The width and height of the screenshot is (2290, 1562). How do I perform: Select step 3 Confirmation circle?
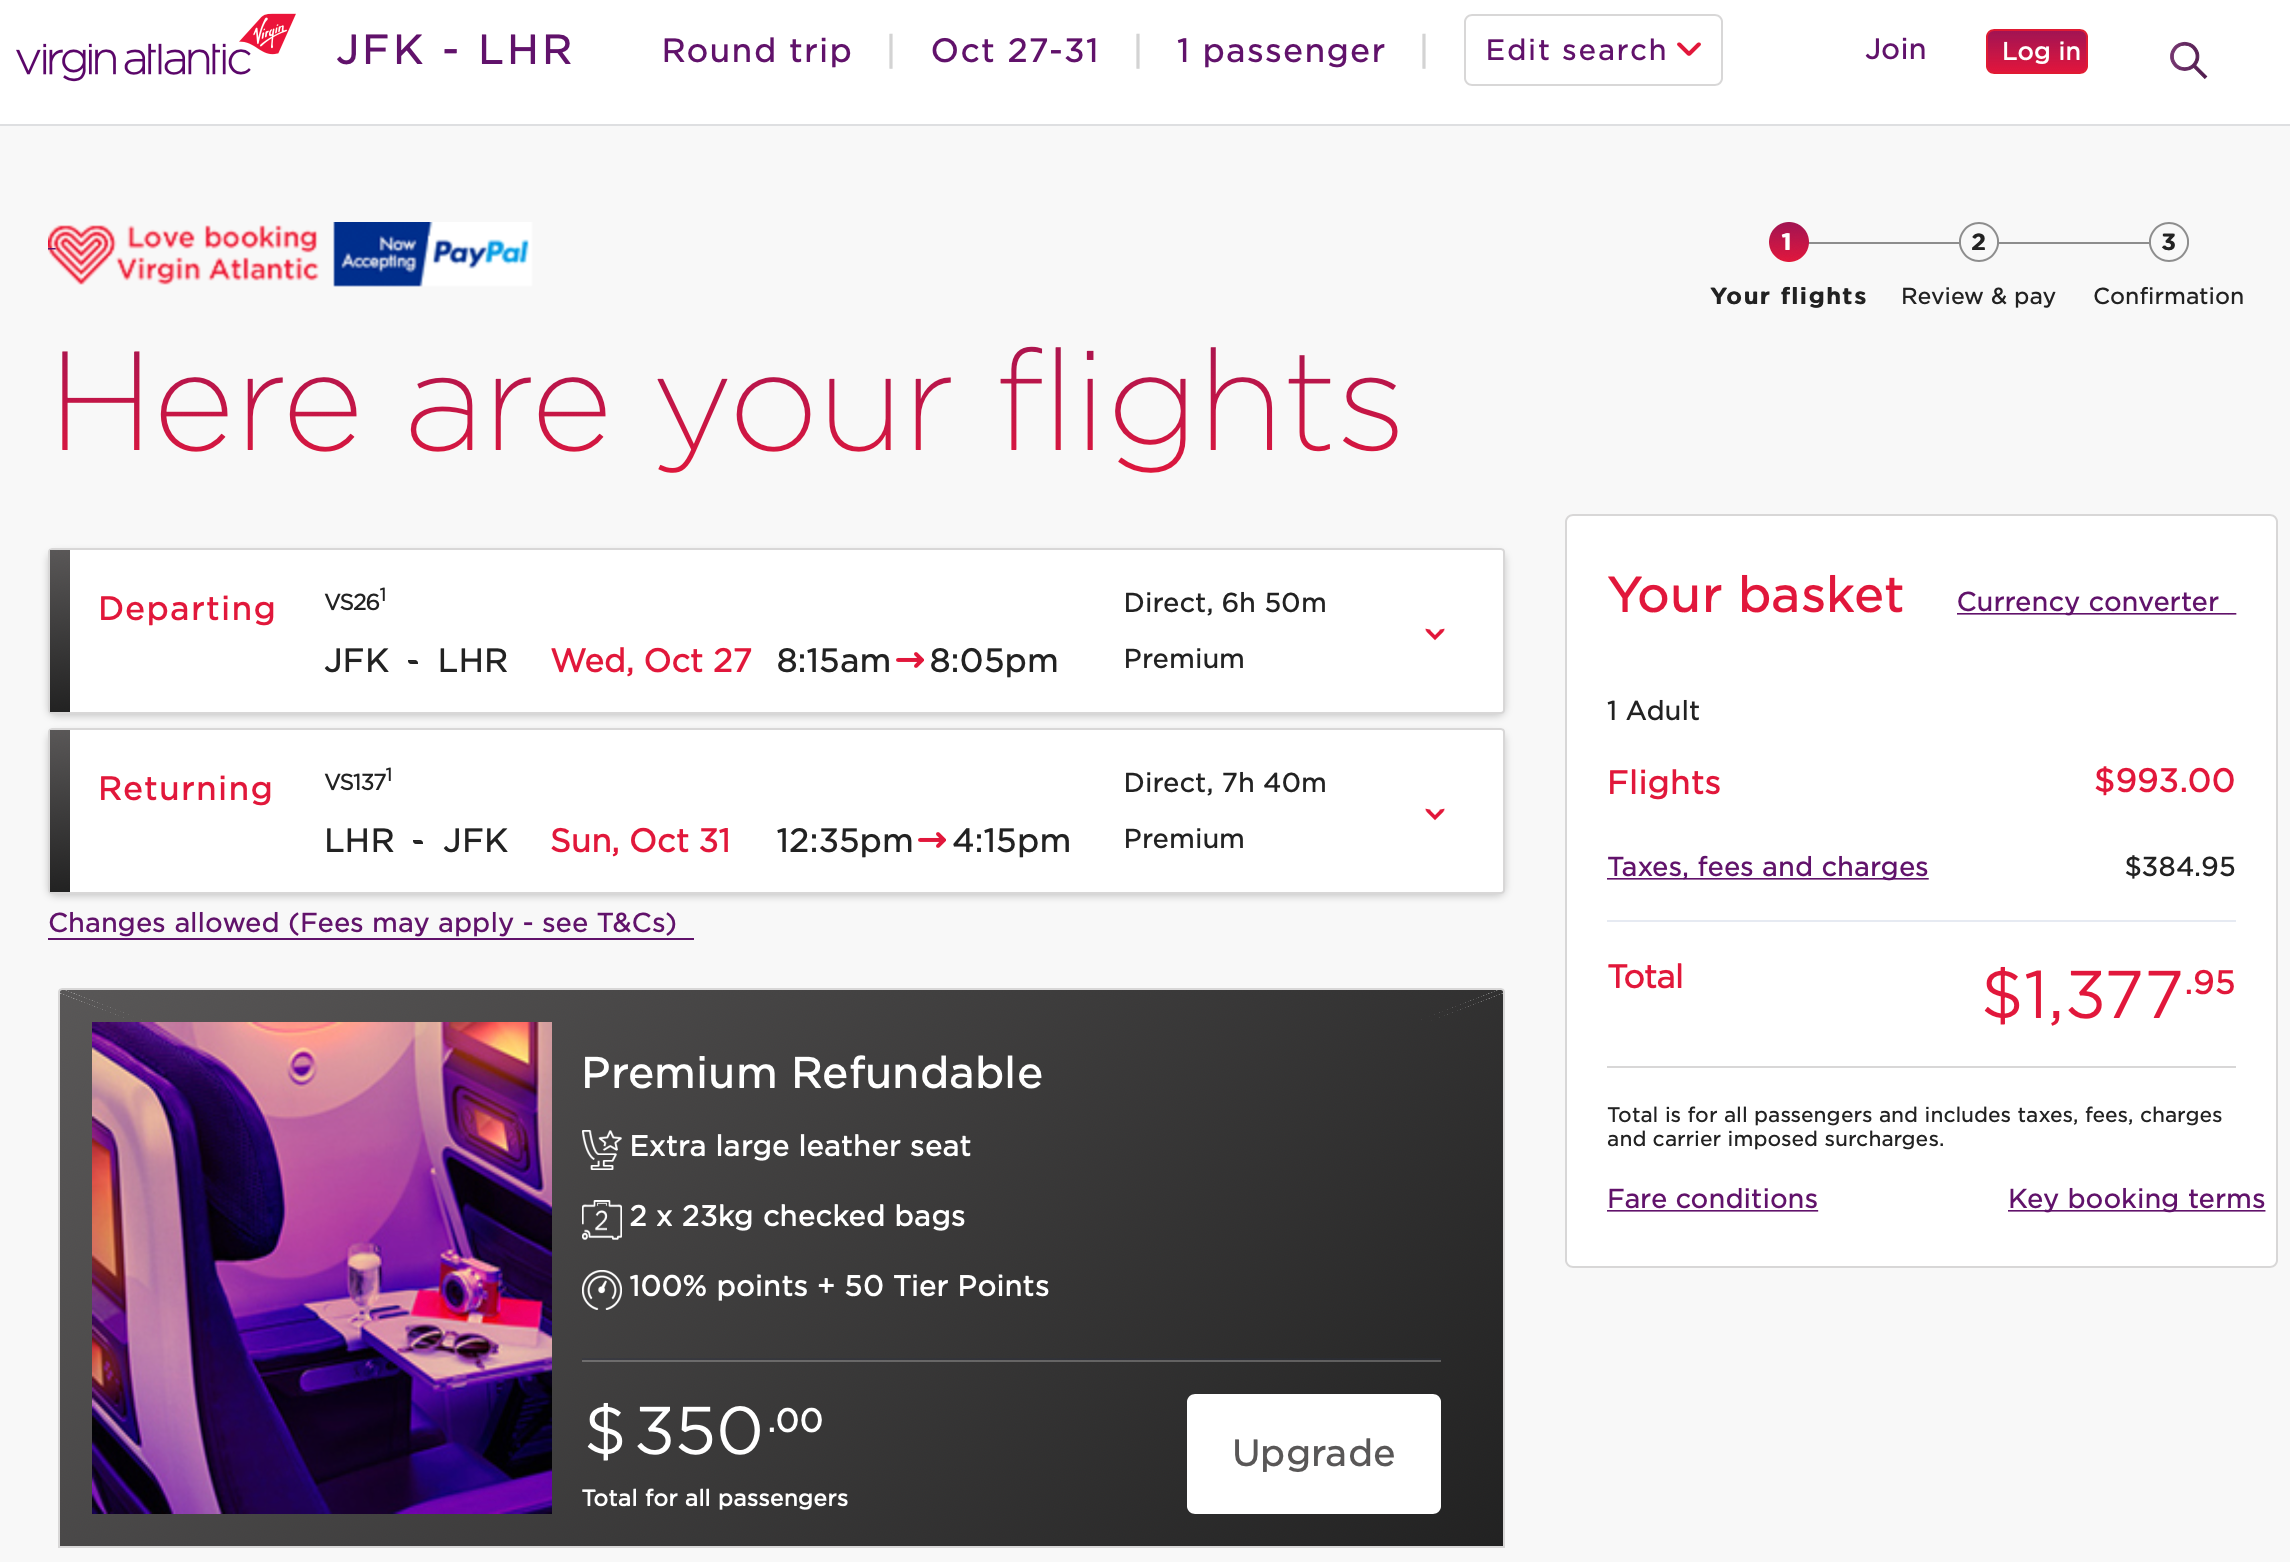click(x=2168, y=243)
